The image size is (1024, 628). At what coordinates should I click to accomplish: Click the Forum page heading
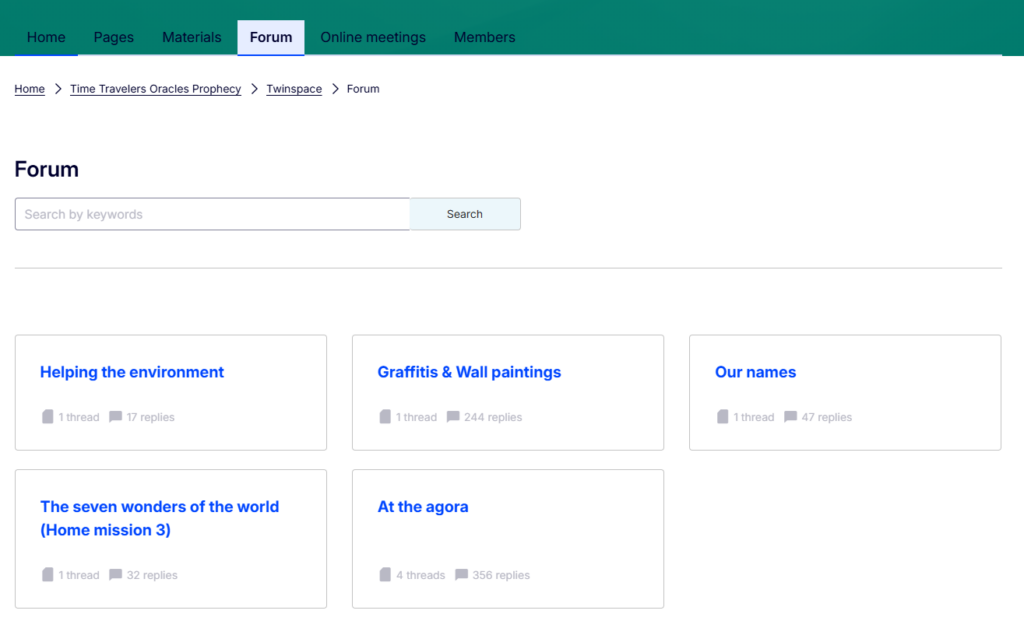(x=46, y=169)
